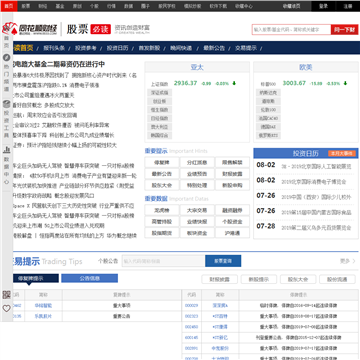
Task: Click the 同花顺财经 logo
Action: coord(30,29)
